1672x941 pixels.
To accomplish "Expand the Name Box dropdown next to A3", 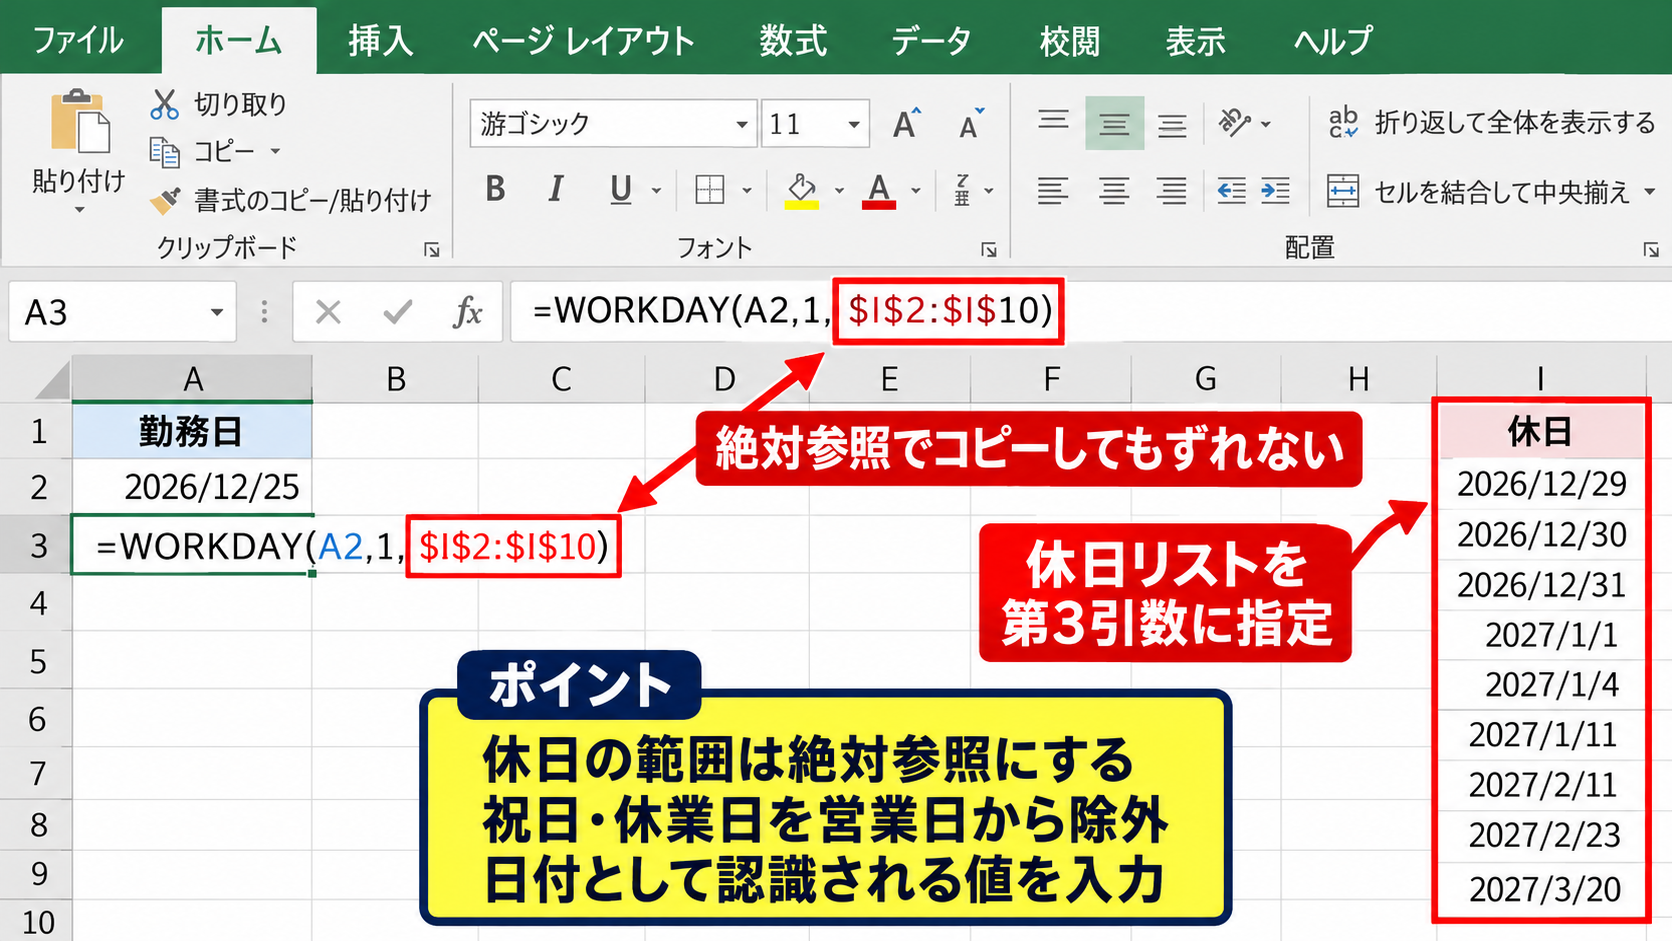I will point(216,313).
